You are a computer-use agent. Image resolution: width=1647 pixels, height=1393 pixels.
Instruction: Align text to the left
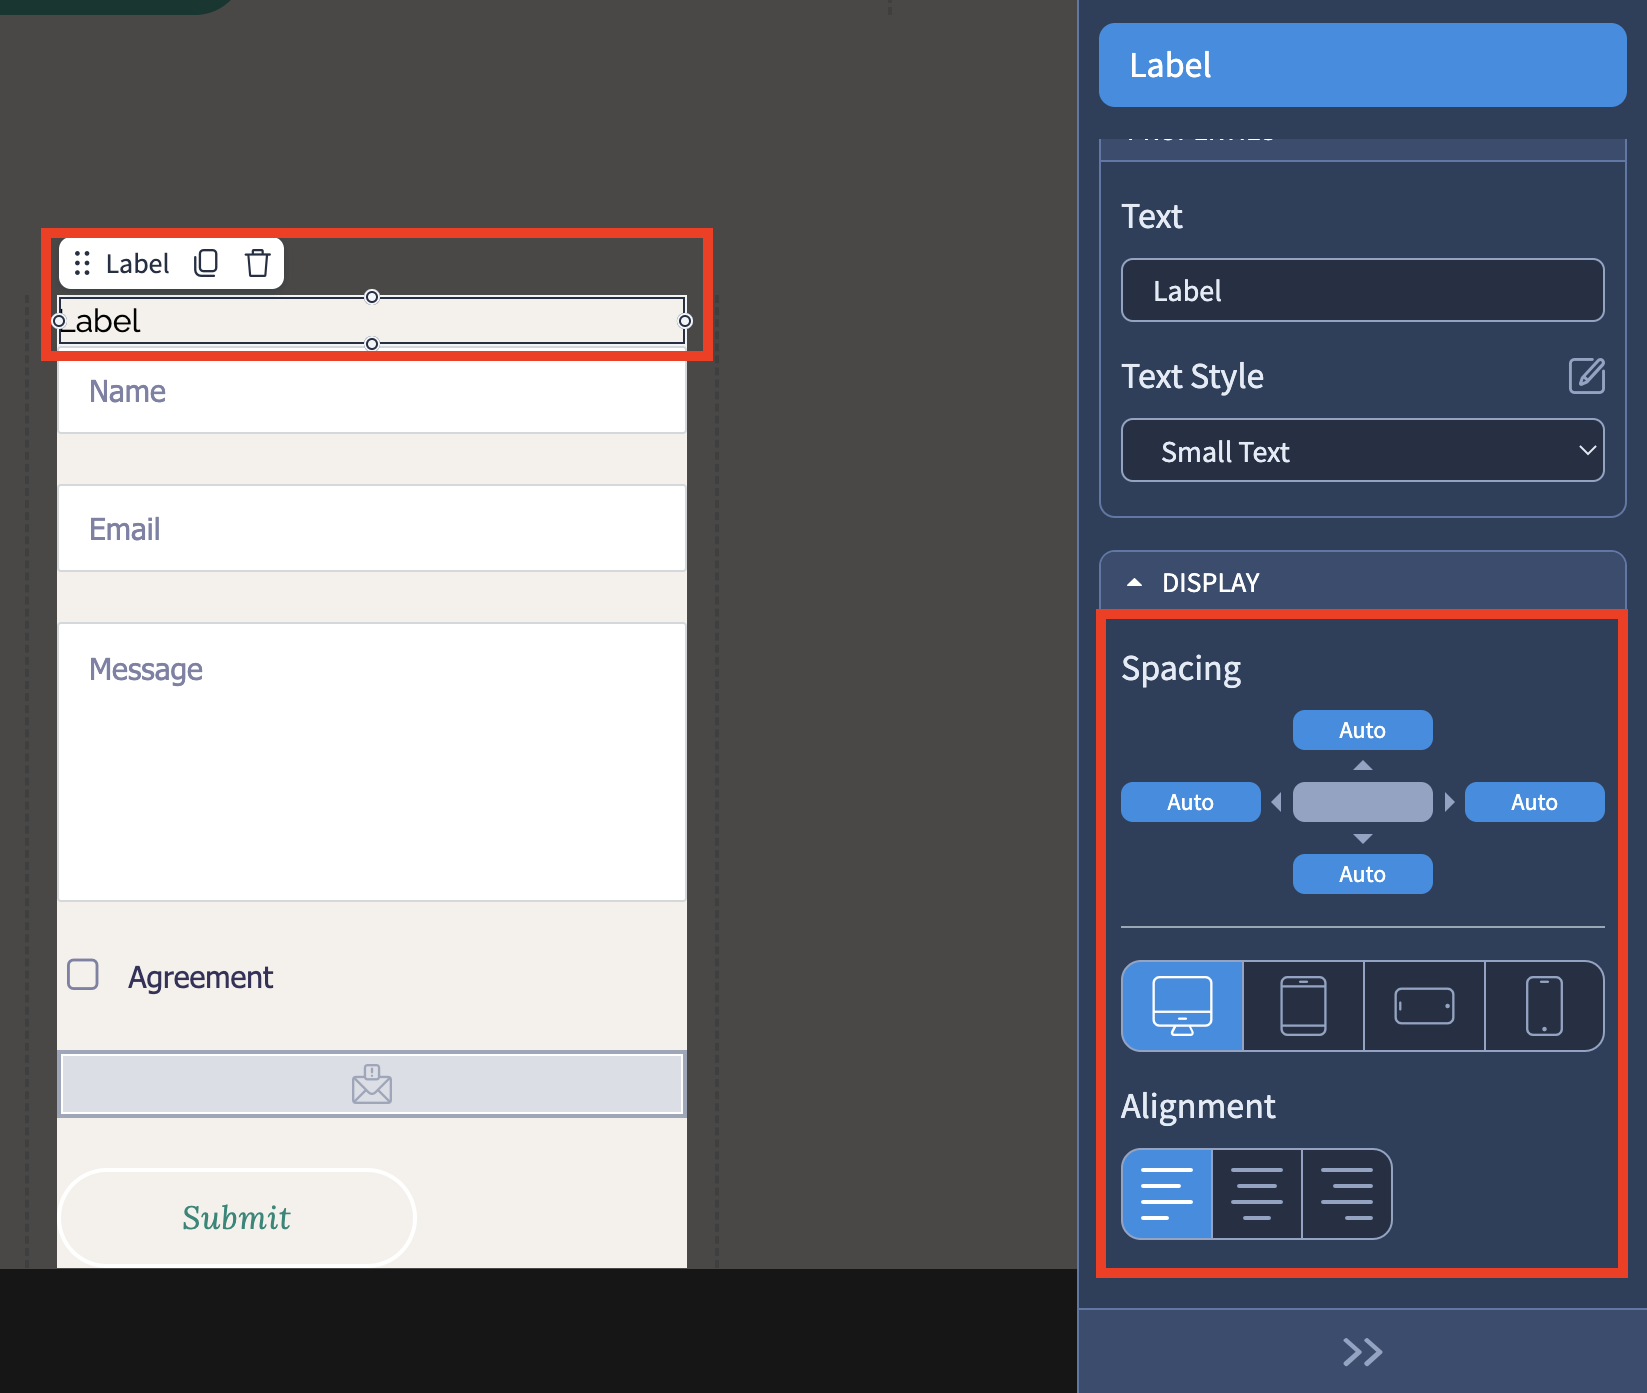coord(1167,1194)
